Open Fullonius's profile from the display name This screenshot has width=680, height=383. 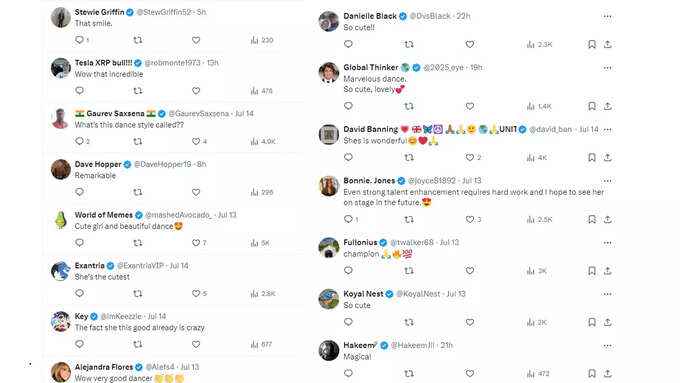point(360,242)
